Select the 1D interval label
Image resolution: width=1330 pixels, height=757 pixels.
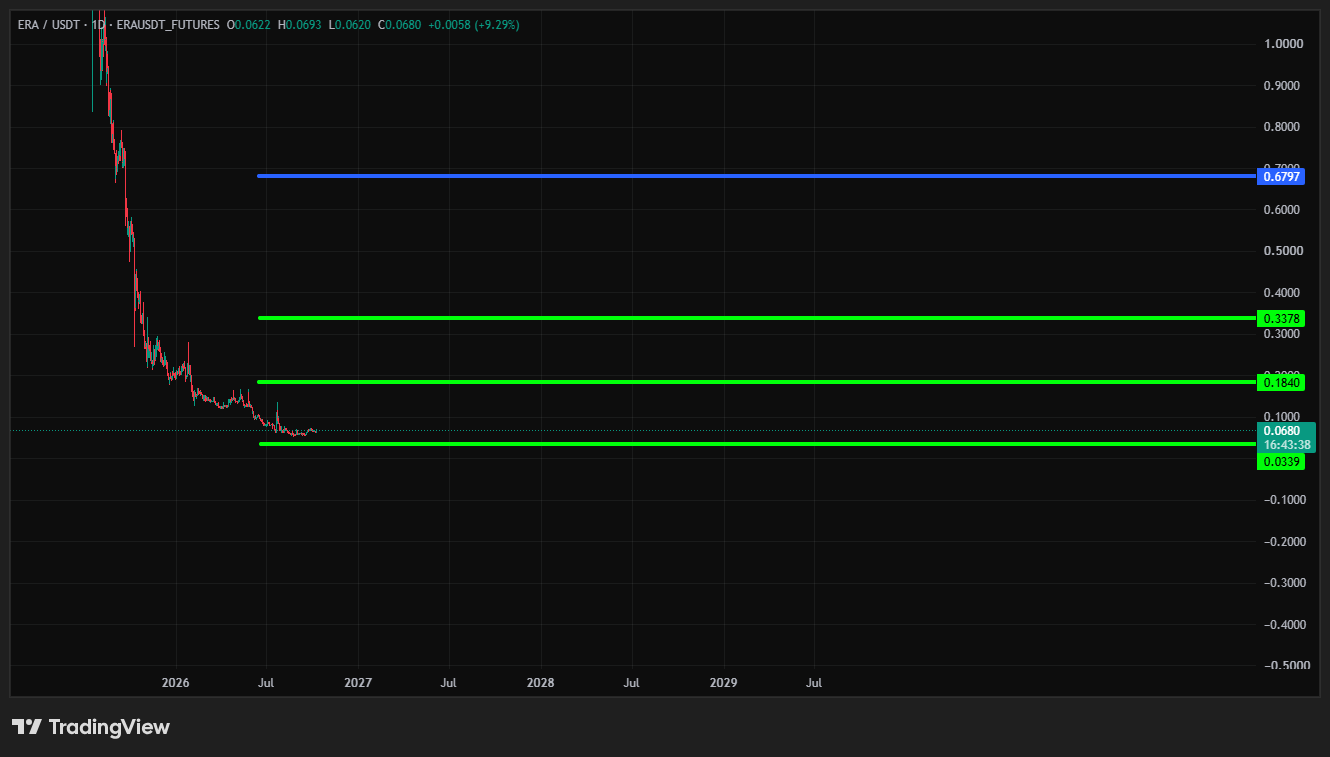tap(99, 24)
